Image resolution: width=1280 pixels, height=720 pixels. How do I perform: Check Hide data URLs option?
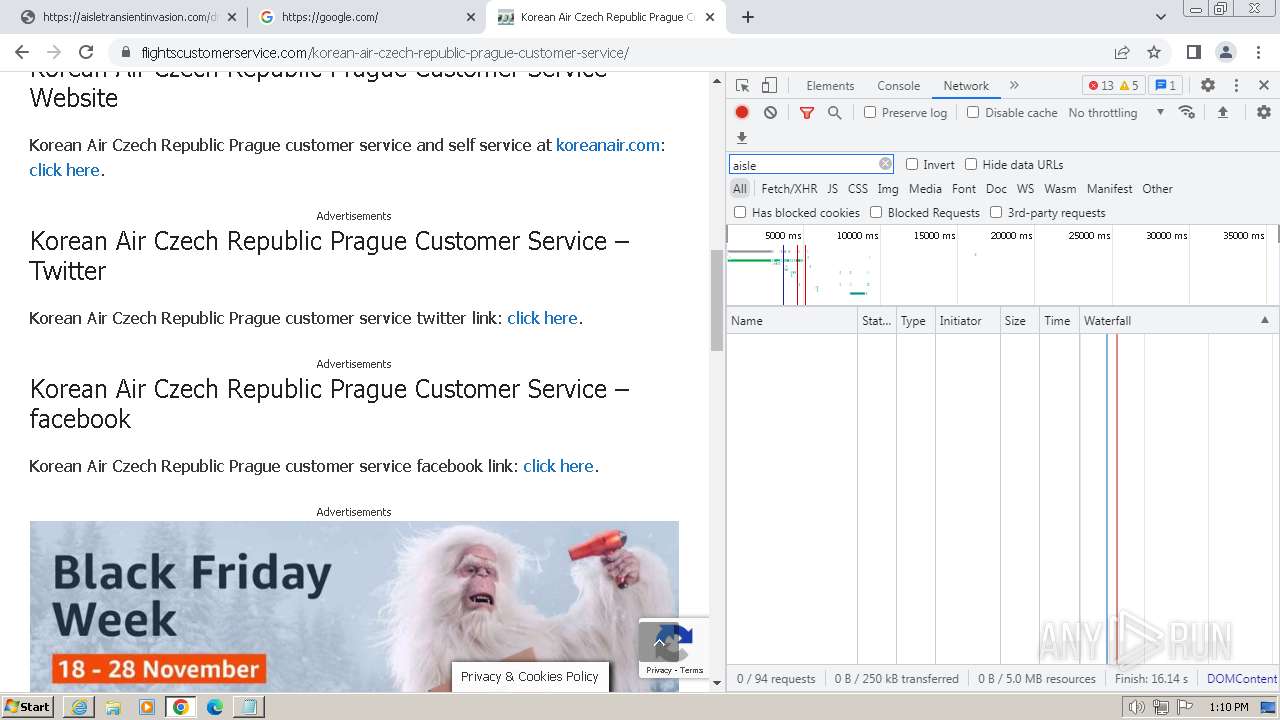(x=971, y=164)
